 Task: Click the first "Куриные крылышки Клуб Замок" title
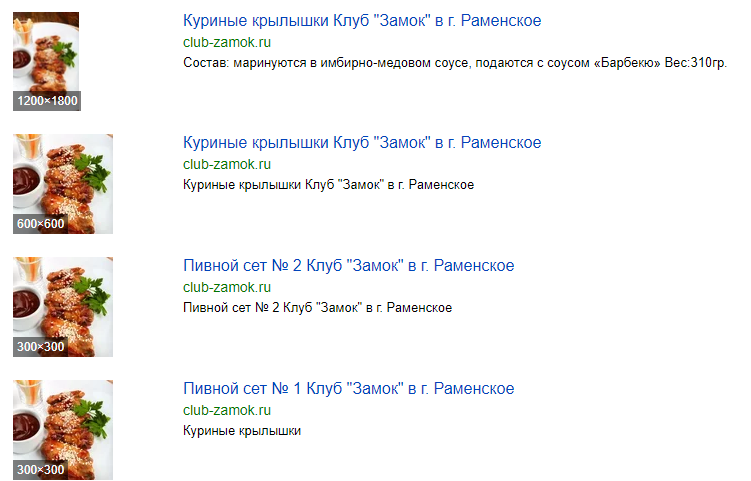362,21
